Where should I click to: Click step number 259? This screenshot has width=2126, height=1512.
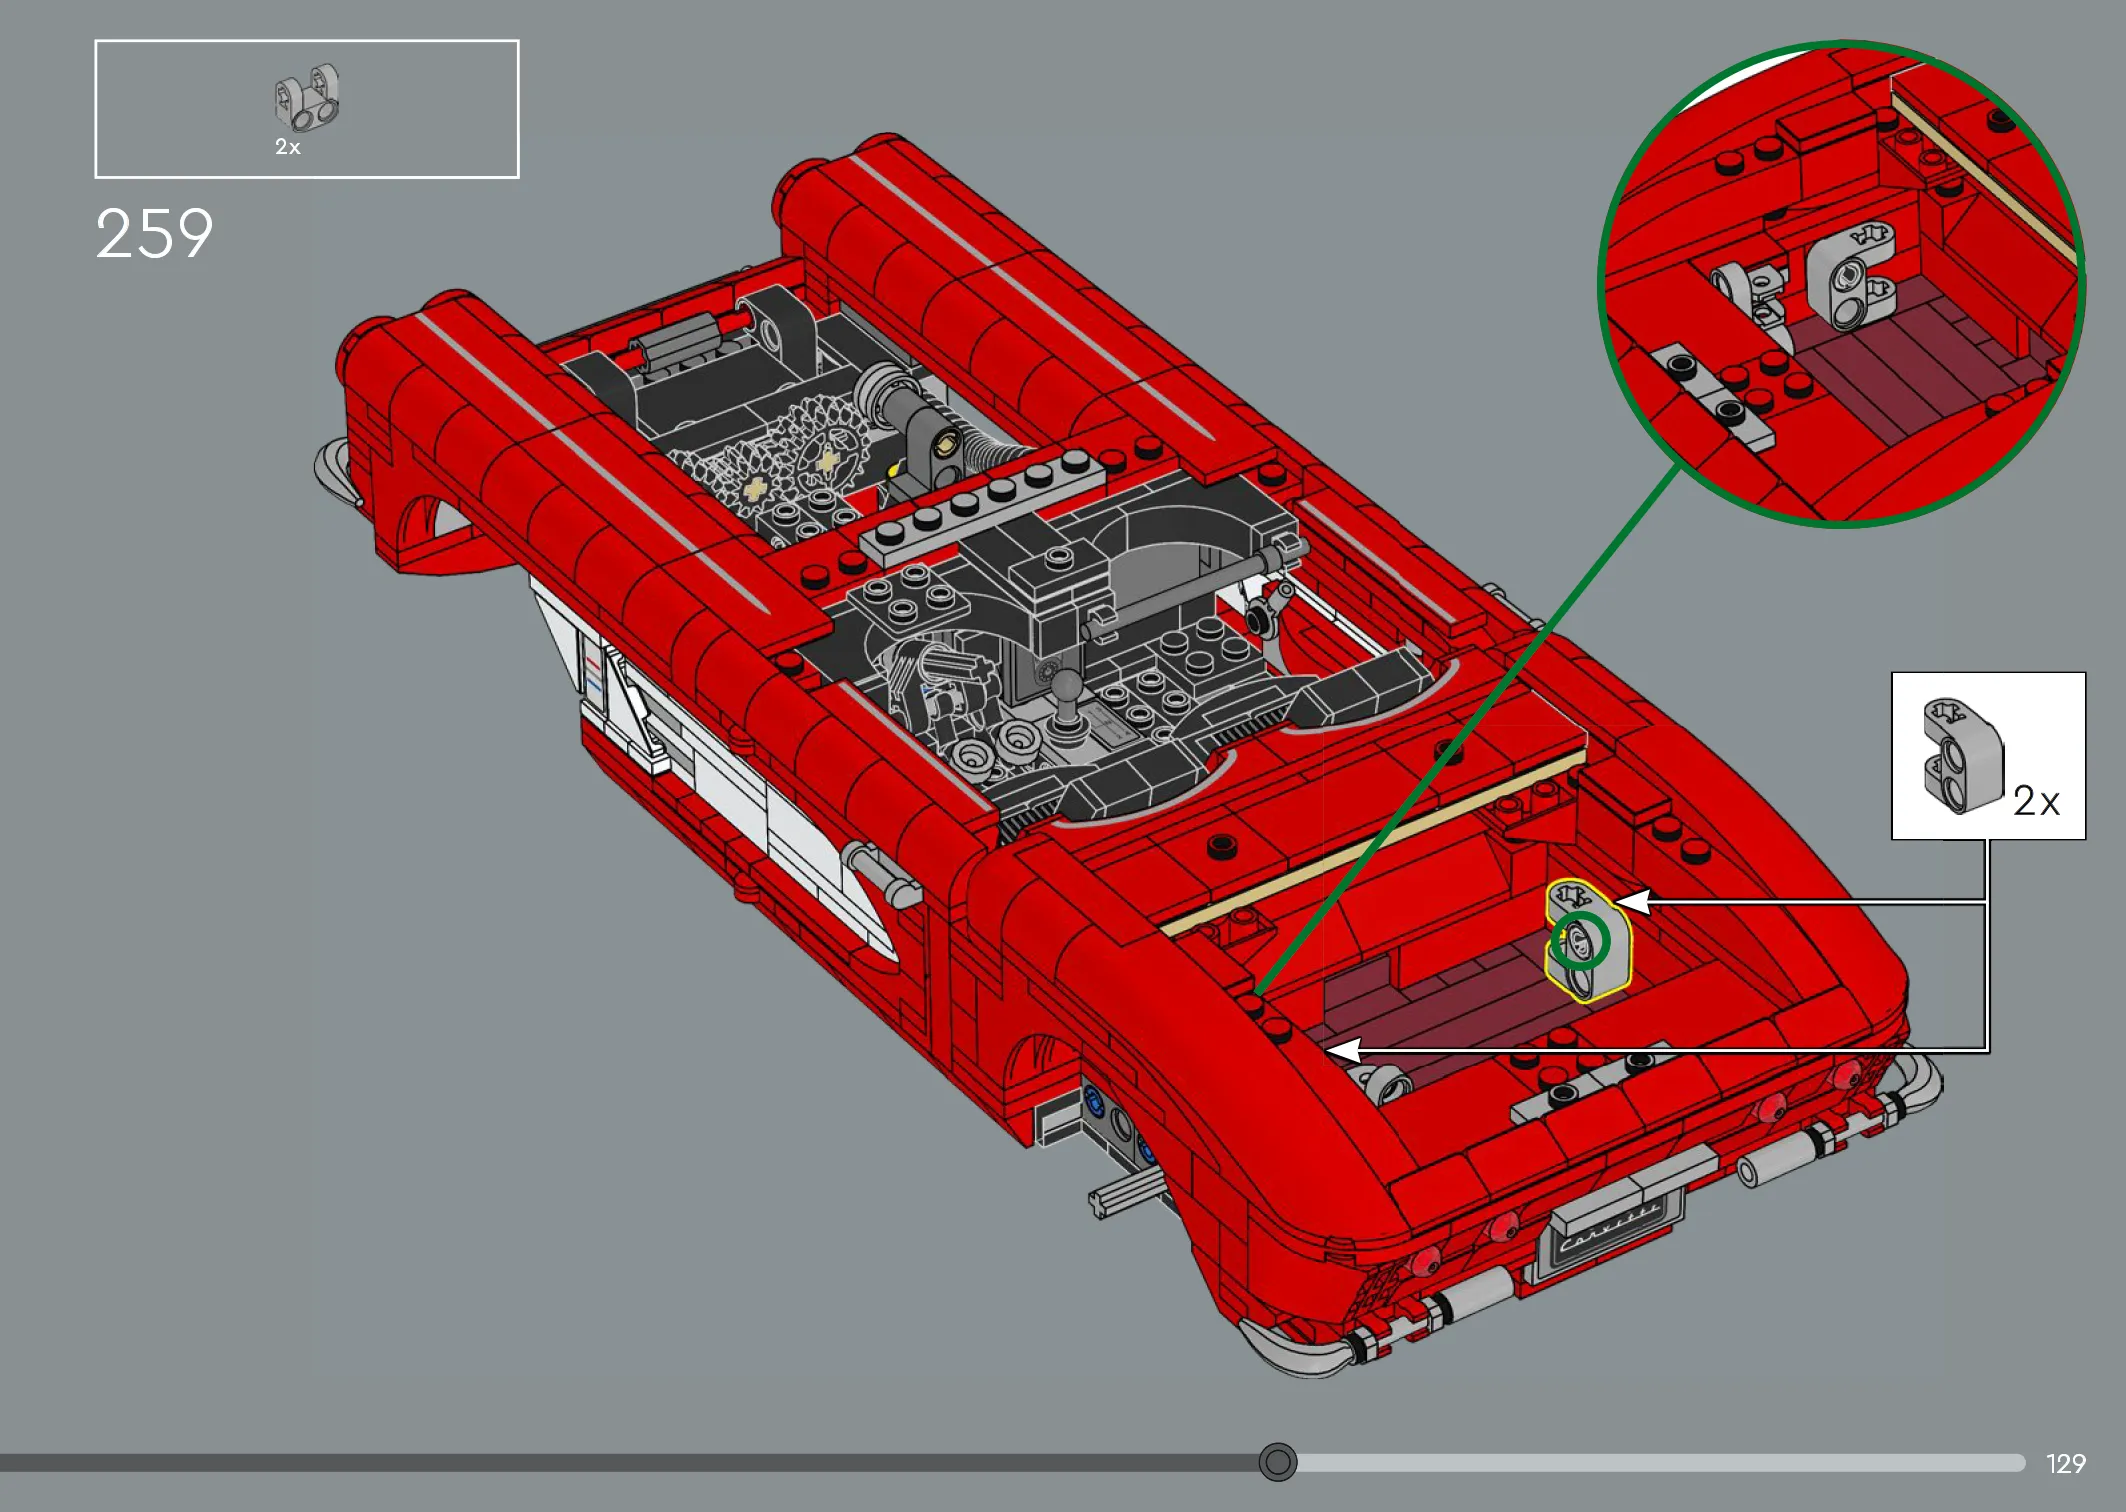[154, 234]
